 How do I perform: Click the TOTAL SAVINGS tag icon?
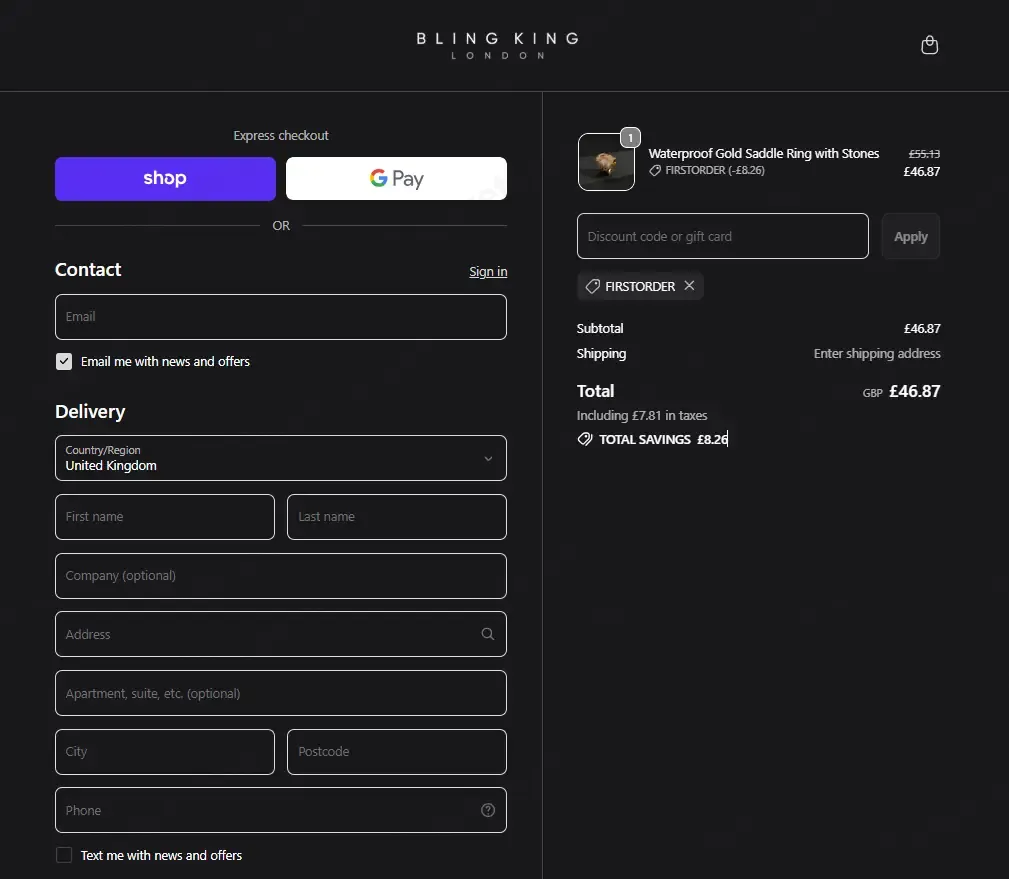tap(584, 439)
